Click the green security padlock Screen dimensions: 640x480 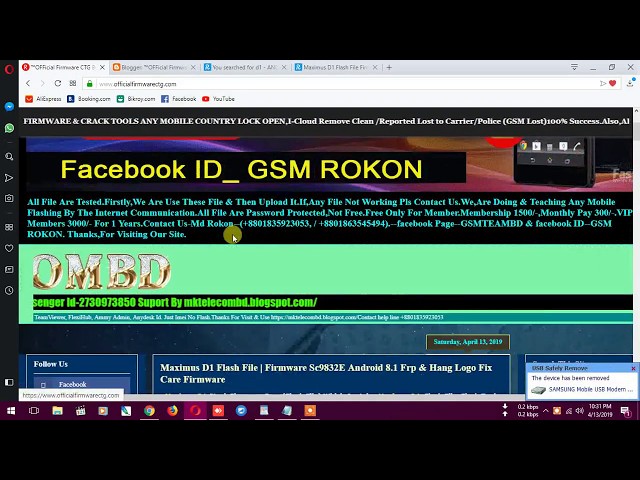tap(89, 84)
